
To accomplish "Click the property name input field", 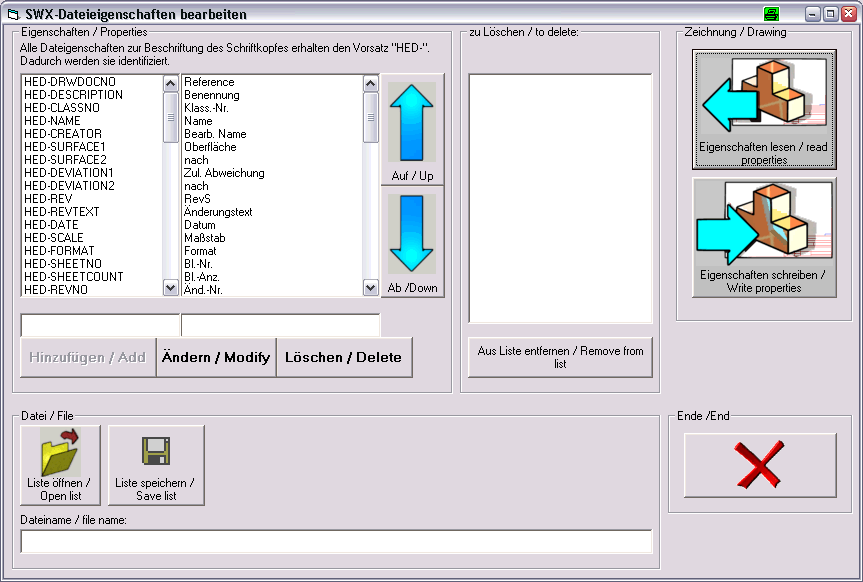I will click(x=100, y=325).
